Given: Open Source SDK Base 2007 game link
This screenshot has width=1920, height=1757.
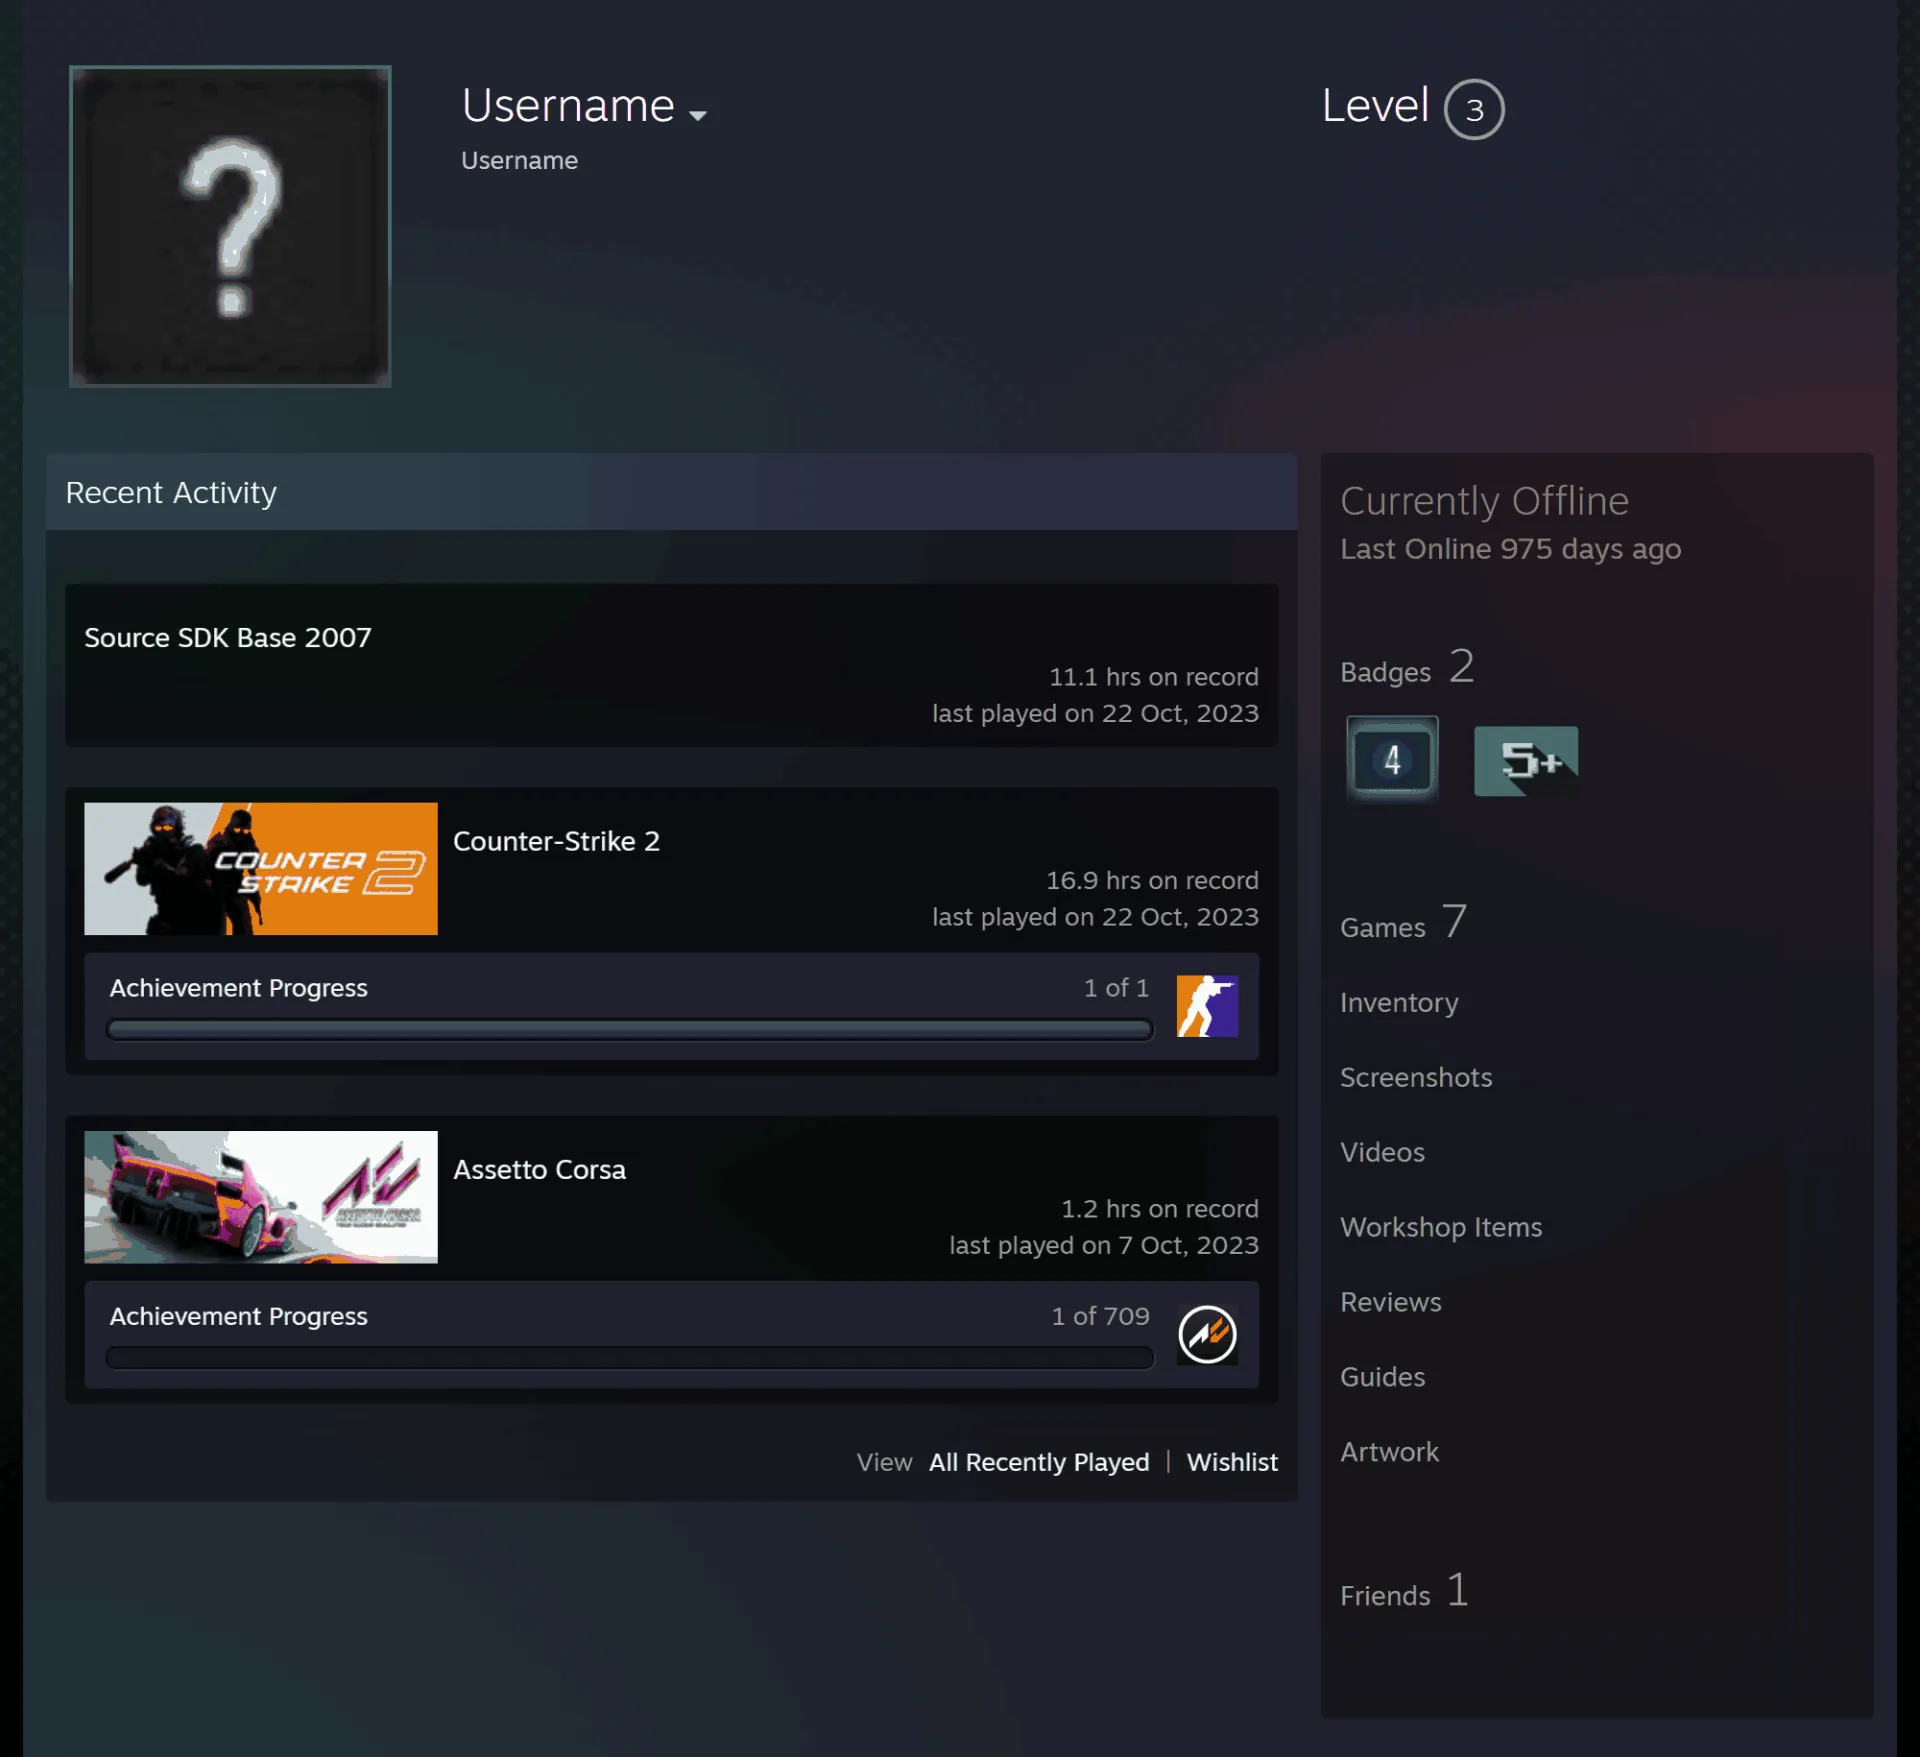Looking at the screenshot, I should [228, 637].
